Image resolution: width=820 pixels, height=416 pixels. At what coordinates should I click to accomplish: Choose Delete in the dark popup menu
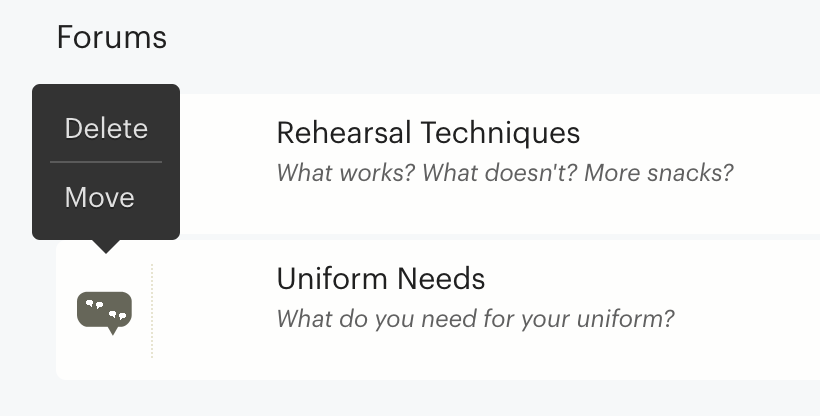tap(106, 129)
